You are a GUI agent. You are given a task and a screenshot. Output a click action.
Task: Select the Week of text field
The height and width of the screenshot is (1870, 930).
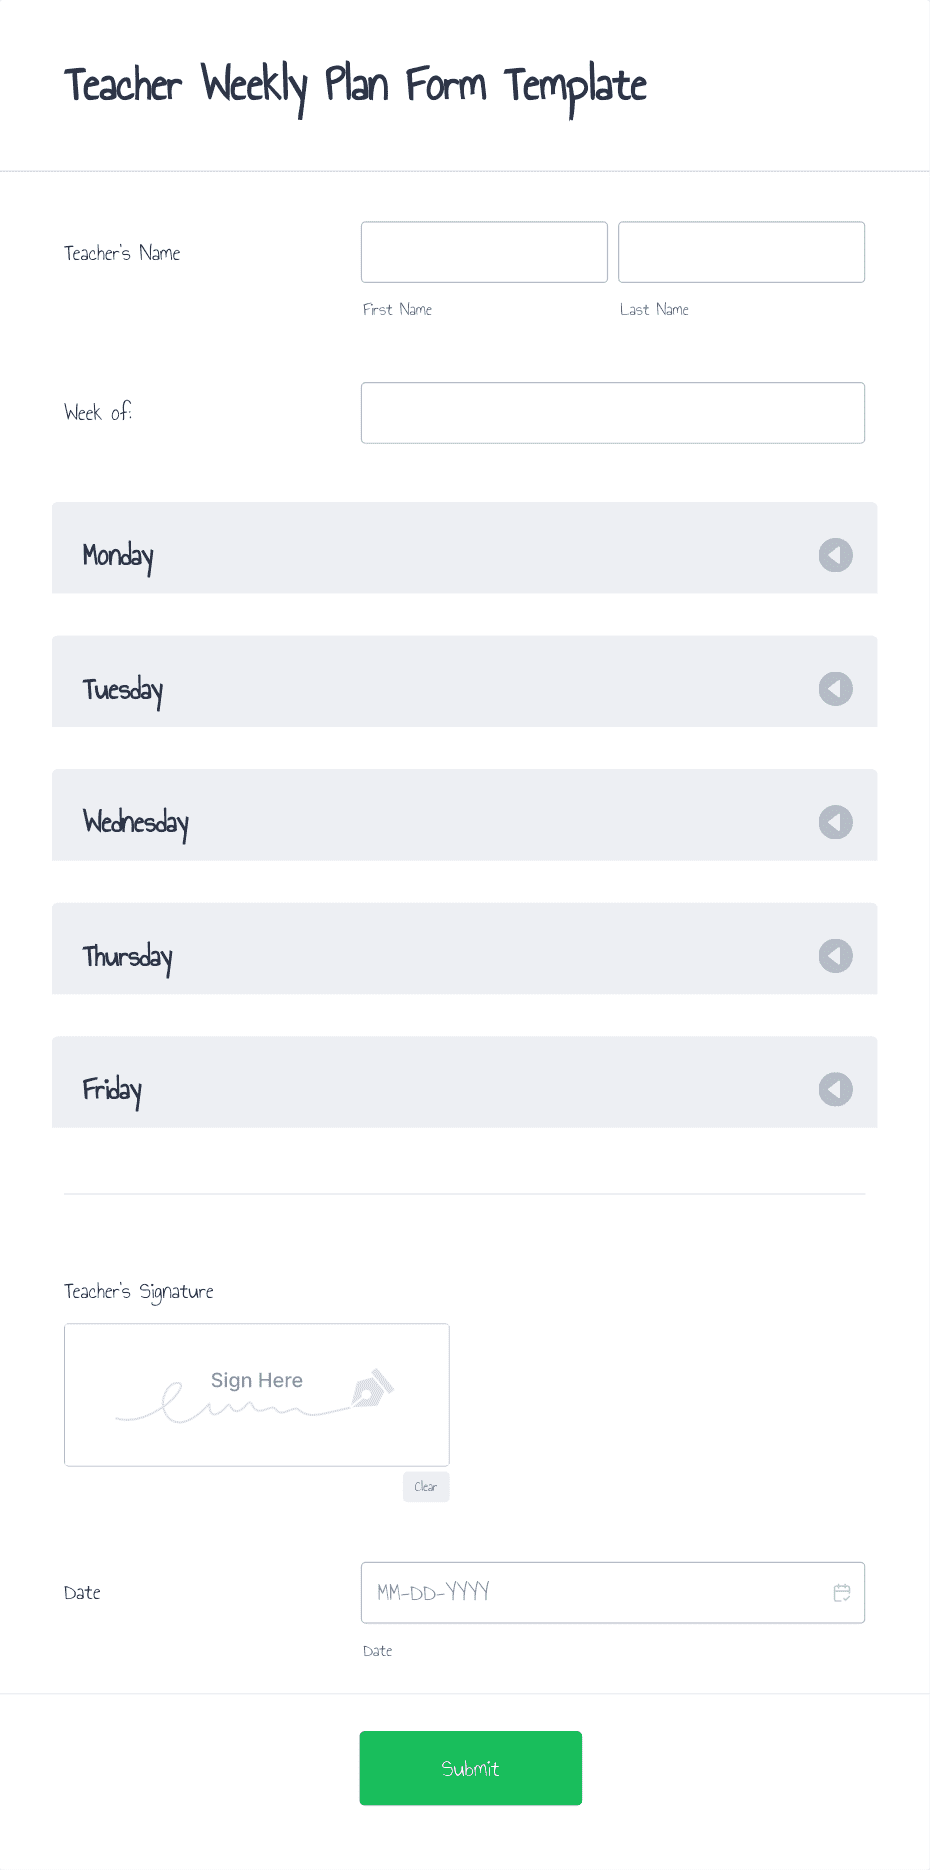coord(612,412)
